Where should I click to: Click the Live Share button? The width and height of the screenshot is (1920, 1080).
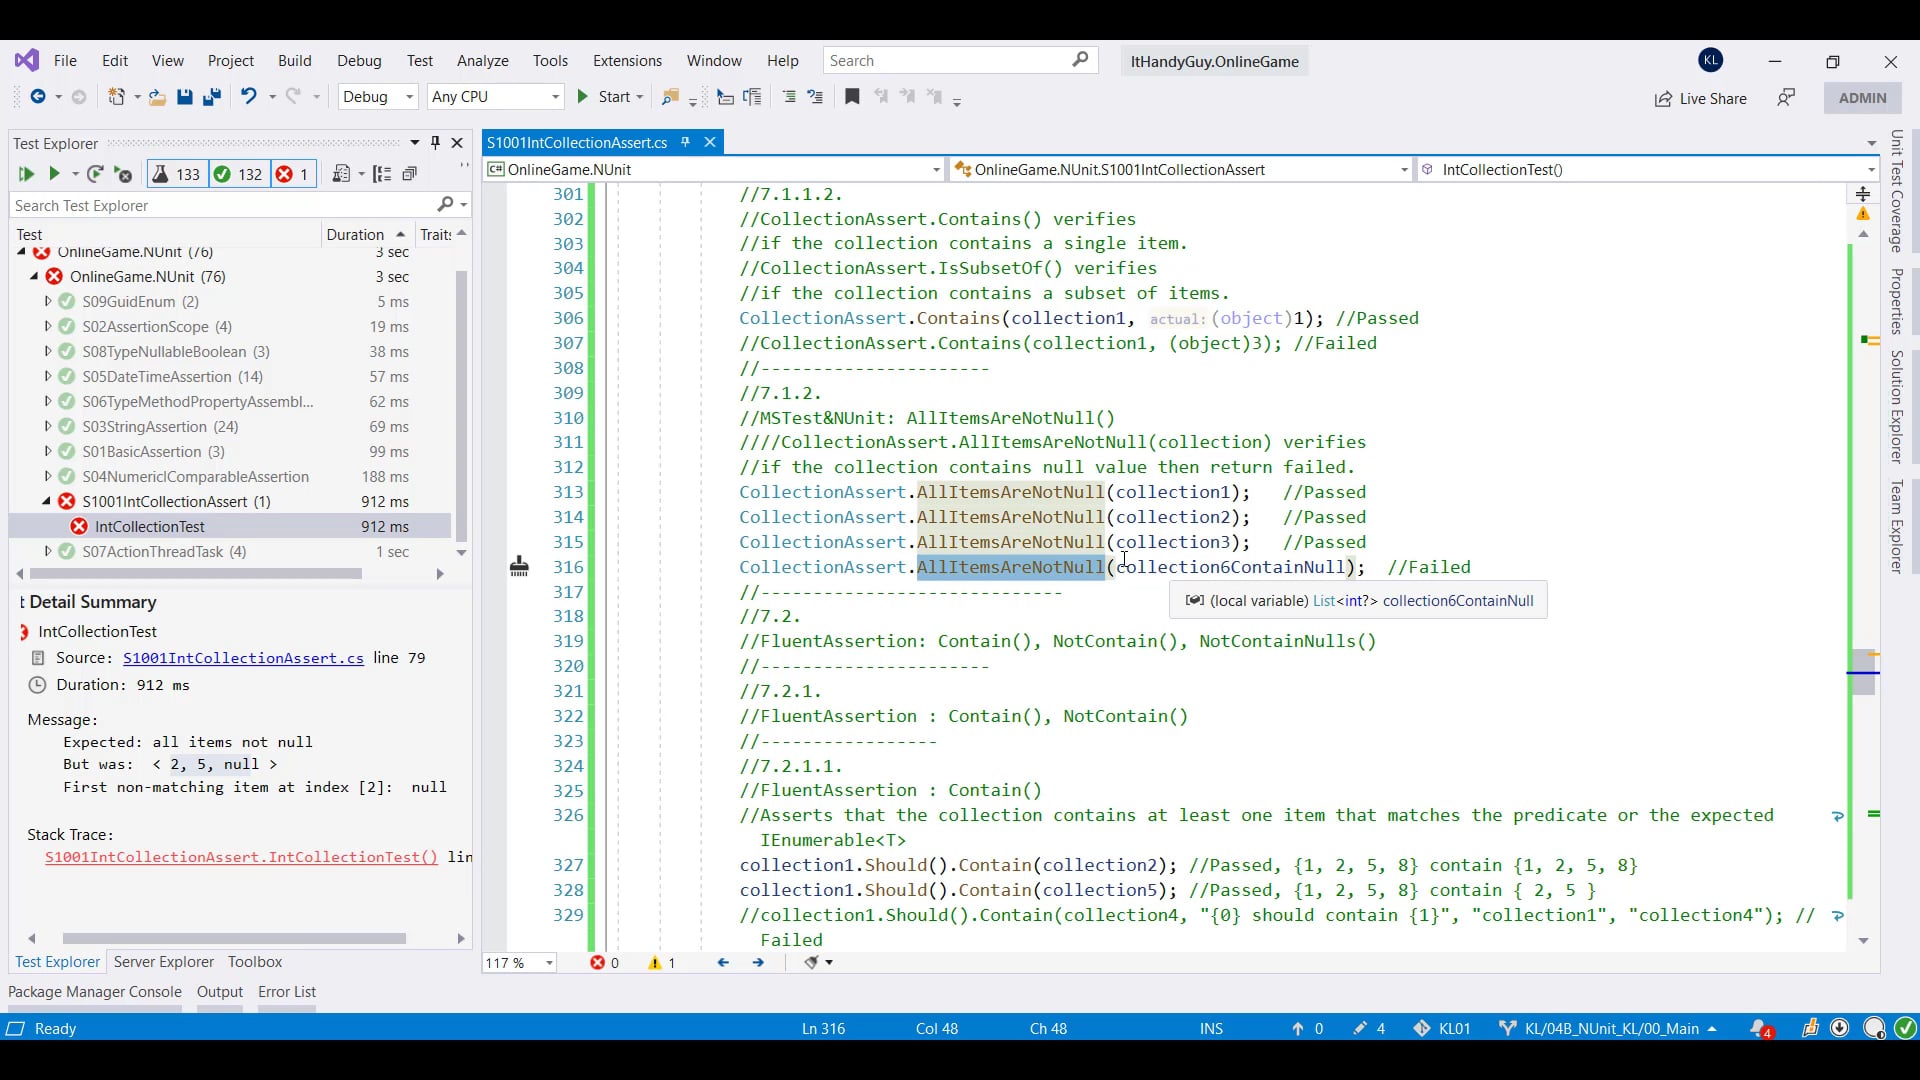pos(1700,98)
